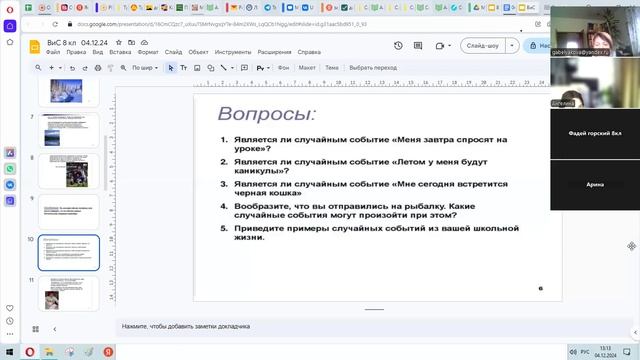Insert an image tool
640x360 pixels.
pos(197,68)
